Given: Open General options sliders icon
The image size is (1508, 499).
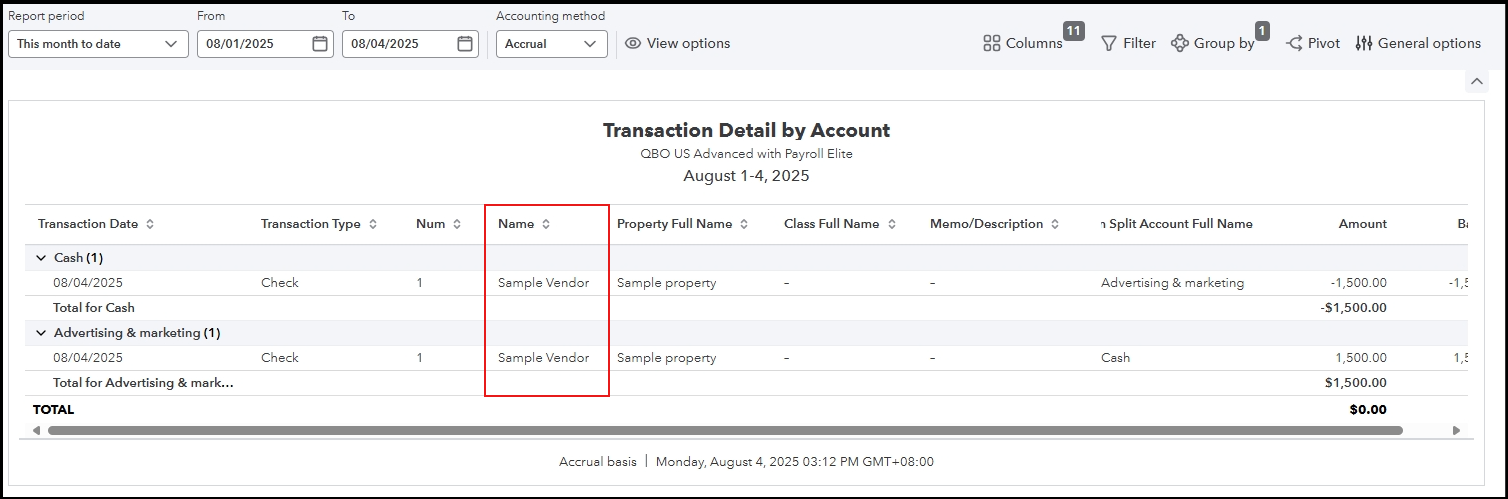Looking at the screenshot, I should tap(1364, 43).
